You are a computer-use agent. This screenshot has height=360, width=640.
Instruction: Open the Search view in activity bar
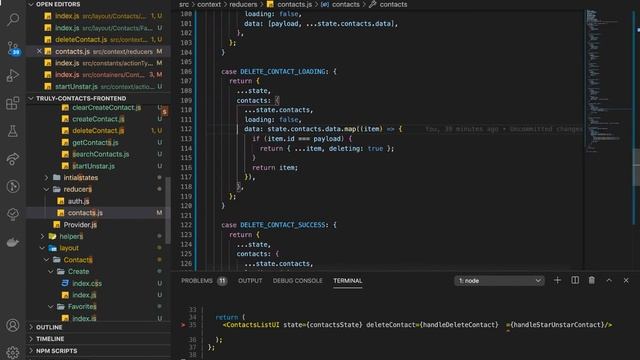click(x=13, y=19)
